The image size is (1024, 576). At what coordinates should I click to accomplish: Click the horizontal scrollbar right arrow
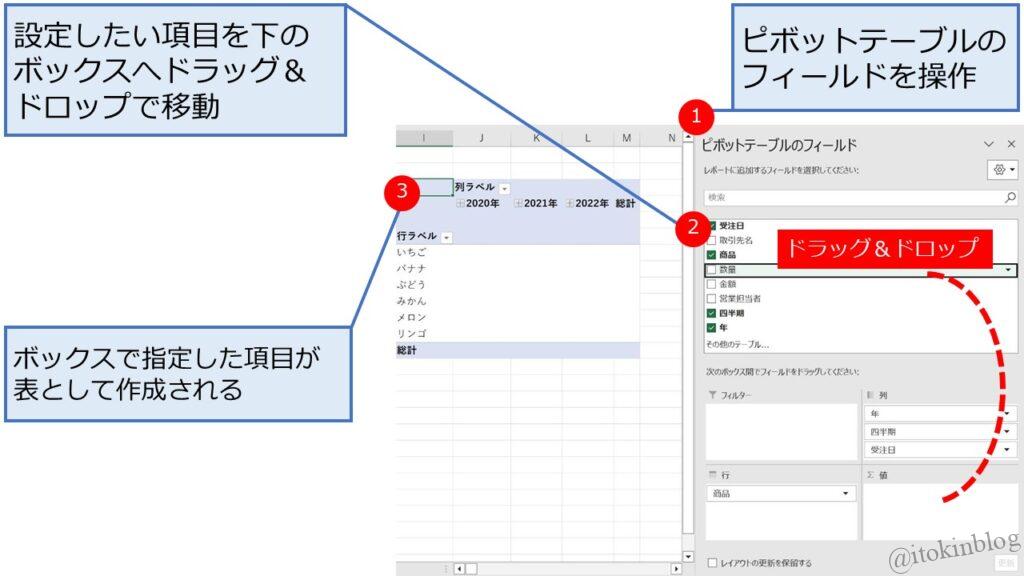pos(676,569)
